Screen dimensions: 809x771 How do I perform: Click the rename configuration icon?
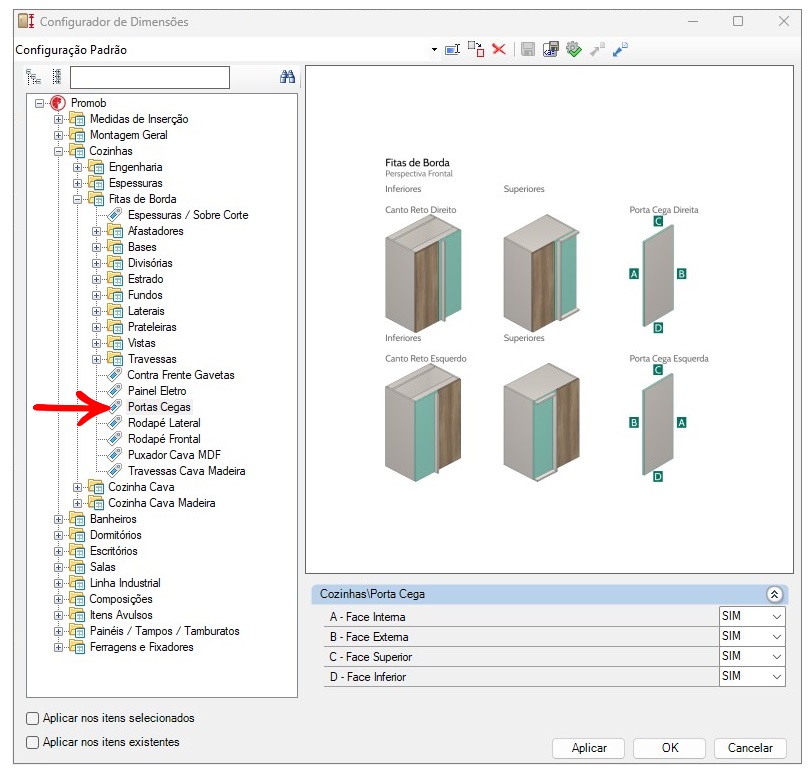coord(452,49)
